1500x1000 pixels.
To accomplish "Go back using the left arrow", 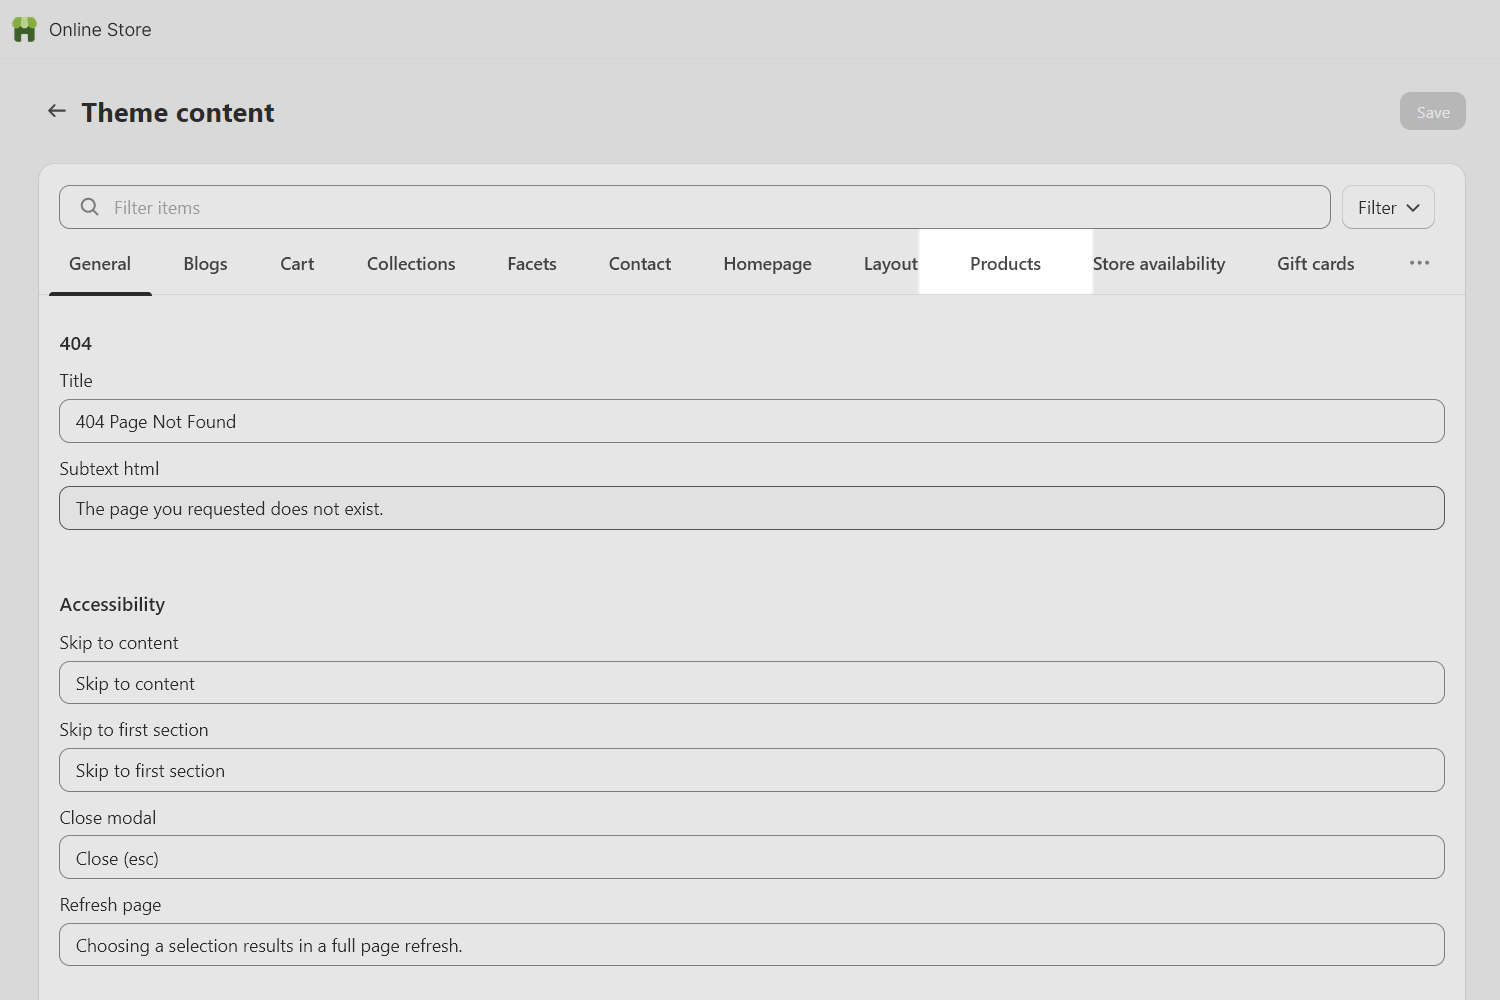I will click(x=57, y=111).
